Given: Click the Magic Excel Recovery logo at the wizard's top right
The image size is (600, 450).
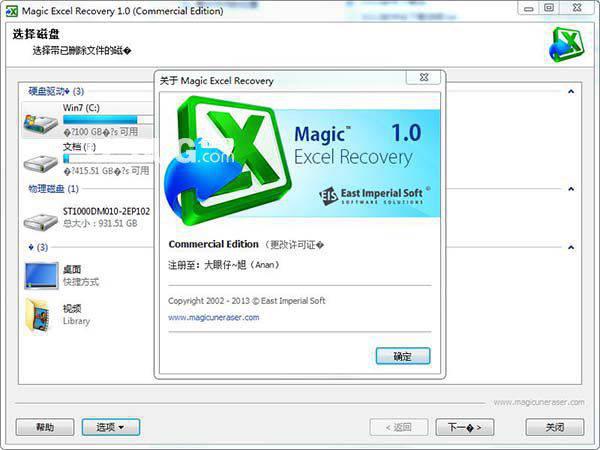Looking at the screenshot, I should pyautogui.click(x=566, y=44).
